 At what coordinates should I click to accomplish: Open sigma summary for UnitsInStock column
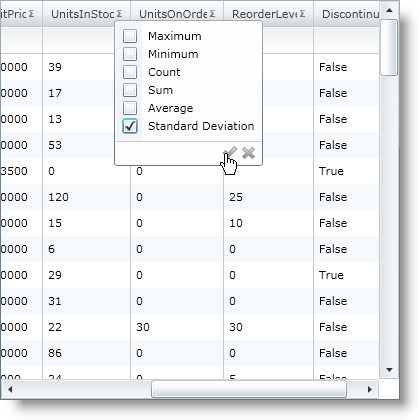click(x=119, y=14)
